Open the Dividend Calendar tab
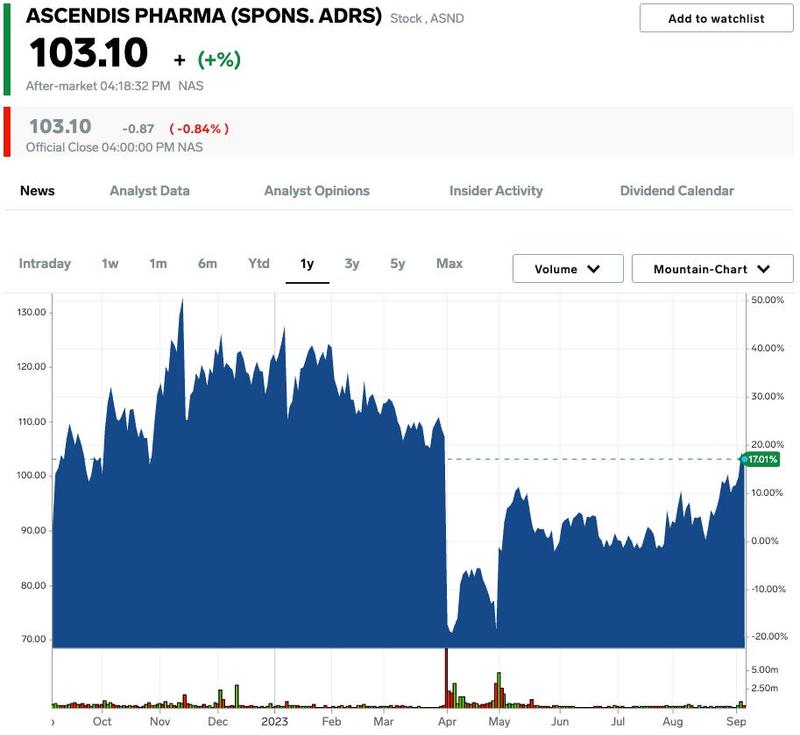Screen dimensions: 800x735 [677, 191]
